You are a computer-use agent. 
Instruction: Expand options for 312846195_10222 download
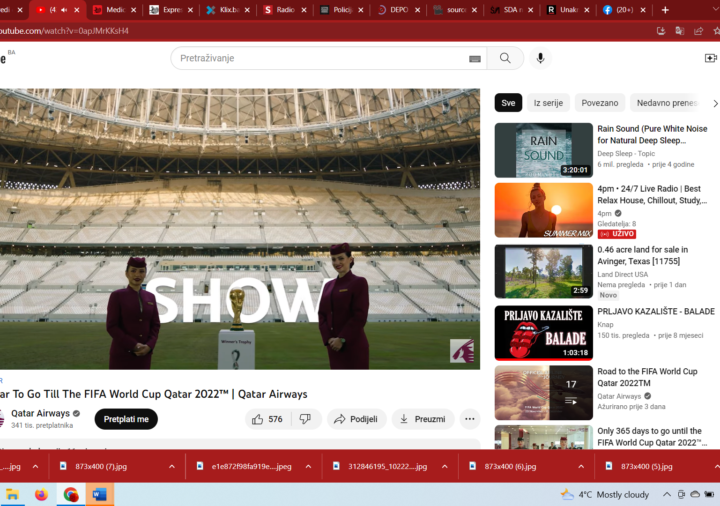pyautogui.click(x=444, y=466)
